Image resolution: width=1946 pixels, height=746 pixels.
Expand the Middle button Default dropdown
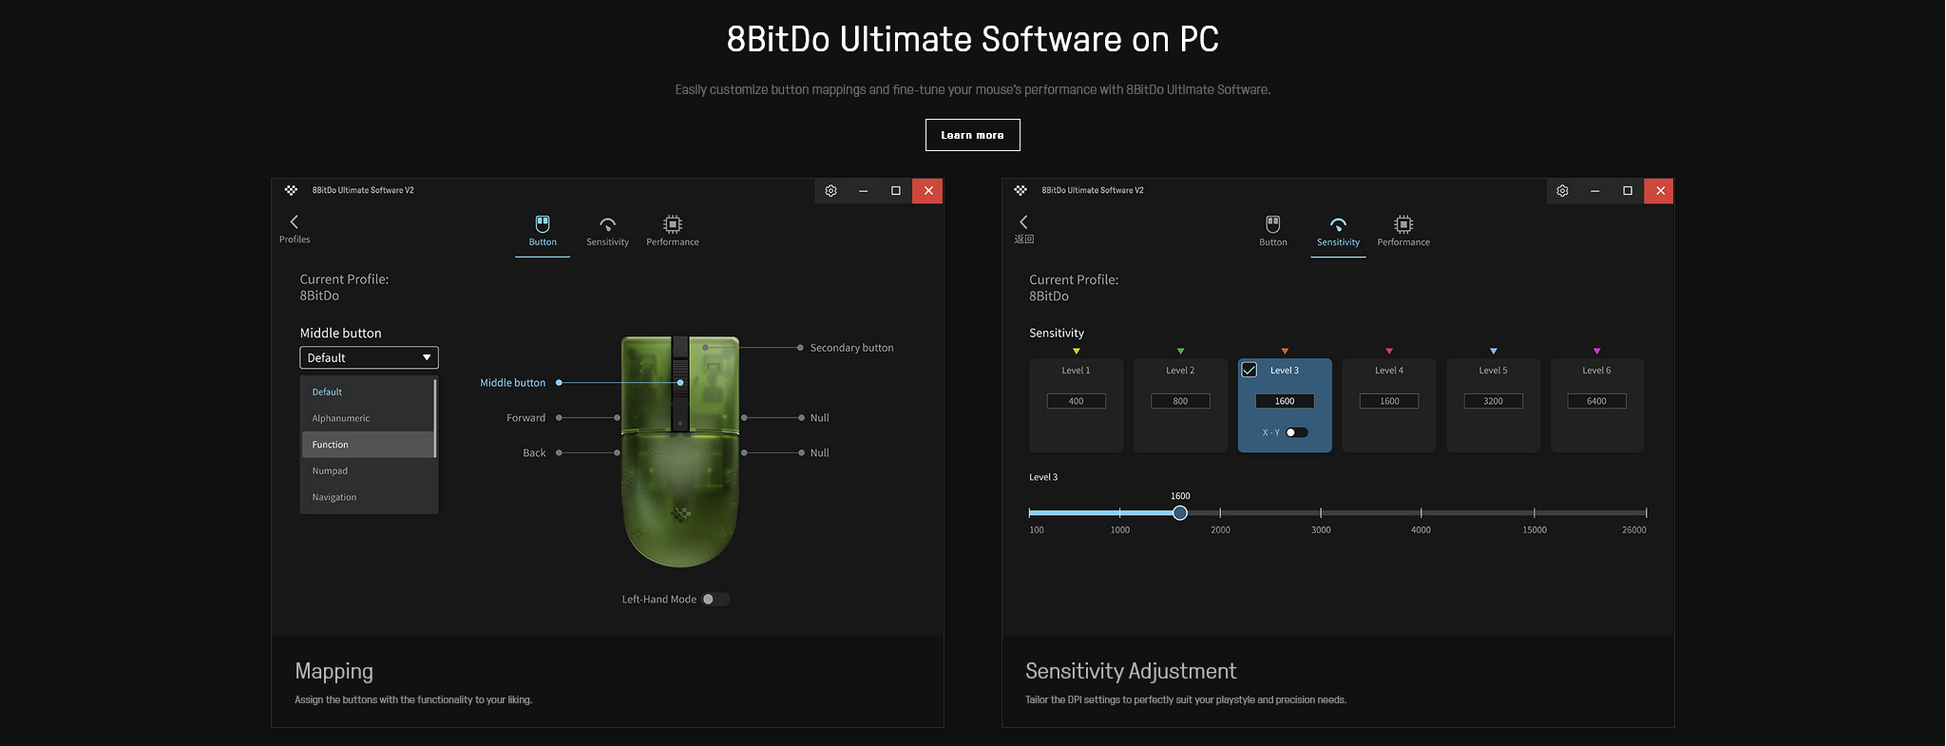[x=368, y=358]
